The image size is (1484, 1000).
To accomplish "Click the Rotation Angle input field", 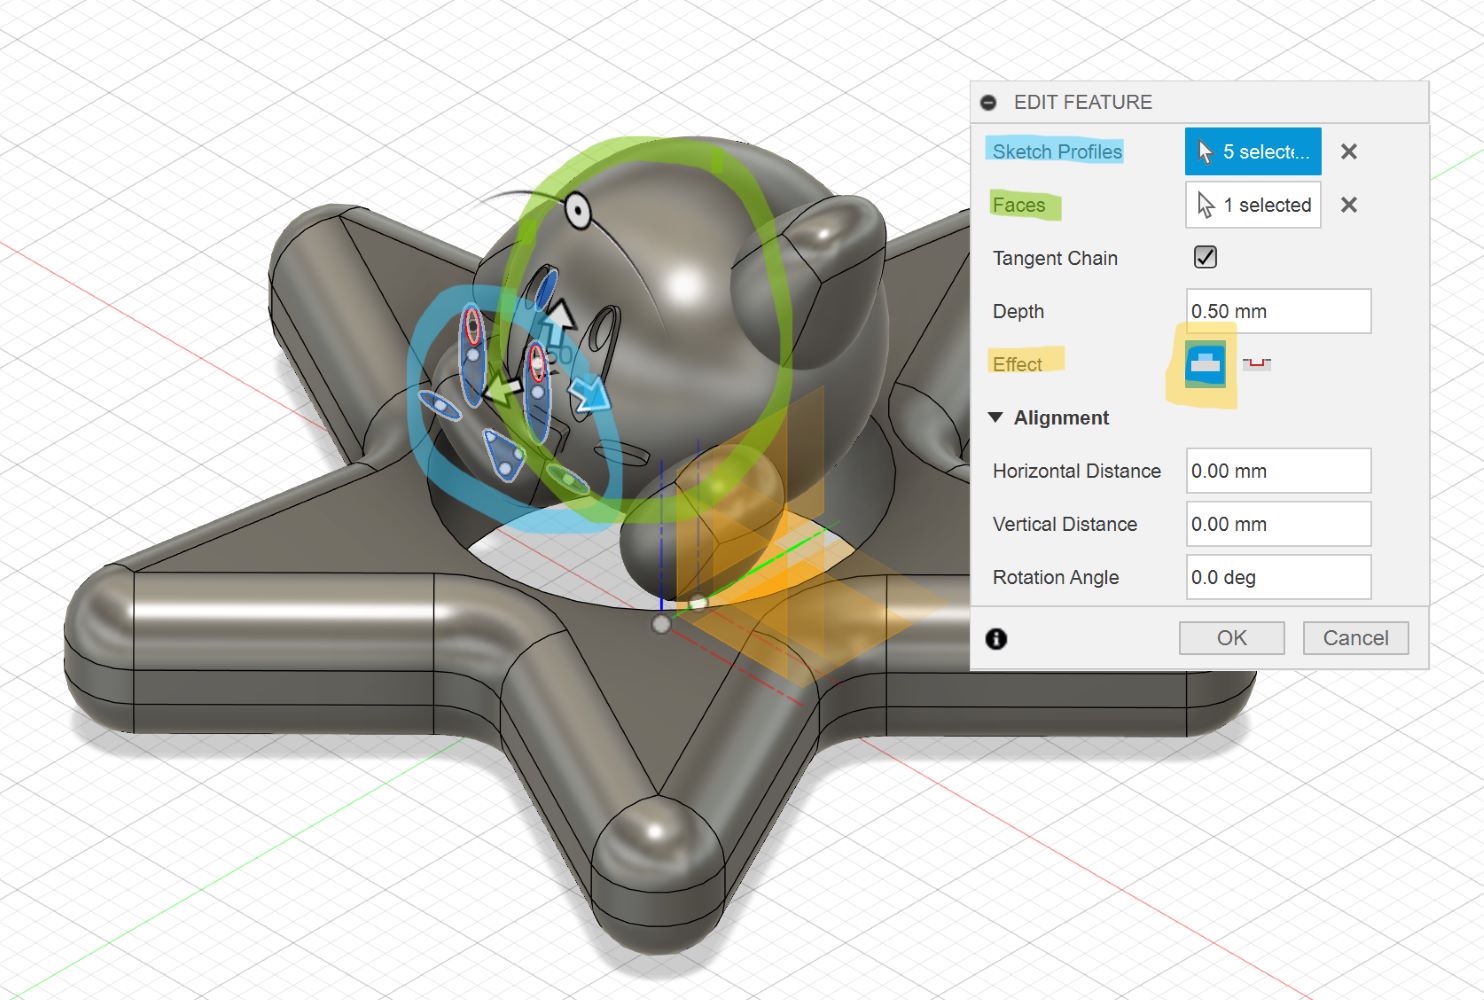I will (x=1278, y=577).
